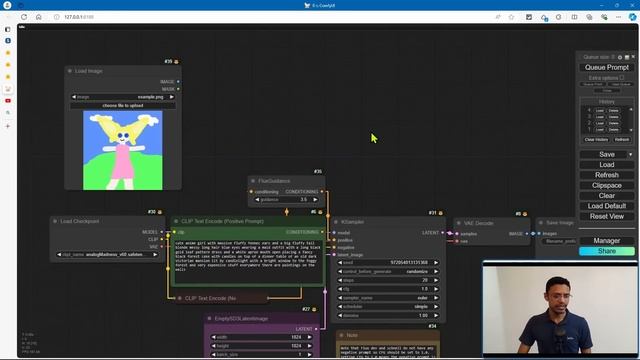Viewport: 640px width, 360px height.
Task: Select previous image with left arrow in Load Image
Action: coord(74,97)
